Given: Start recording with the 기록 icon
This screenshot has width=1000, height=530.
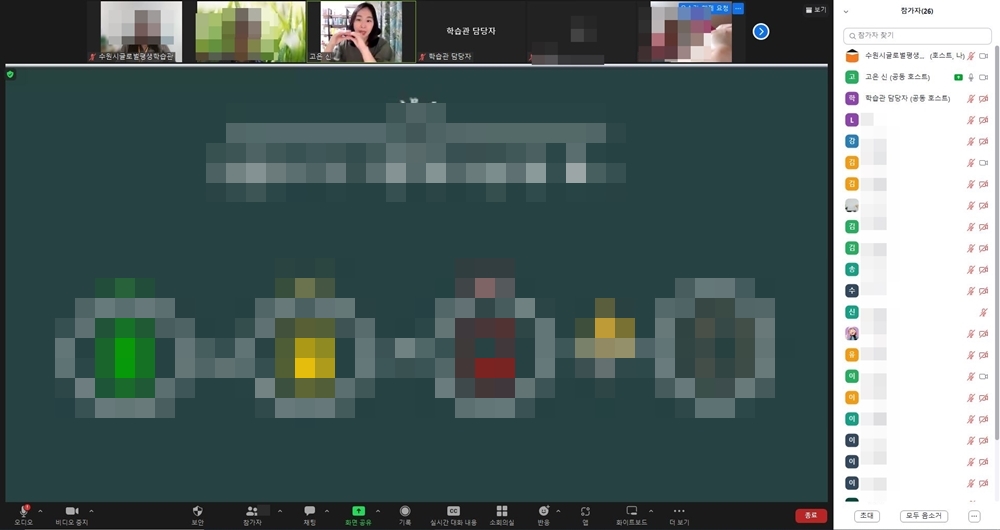Looking at the screenshot, I should tap(405, 511).
